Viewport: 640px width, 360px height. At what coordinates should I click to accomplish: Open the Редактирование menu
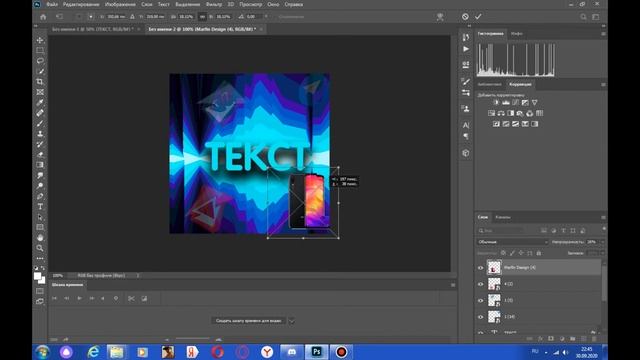click(x=81, y=4)
